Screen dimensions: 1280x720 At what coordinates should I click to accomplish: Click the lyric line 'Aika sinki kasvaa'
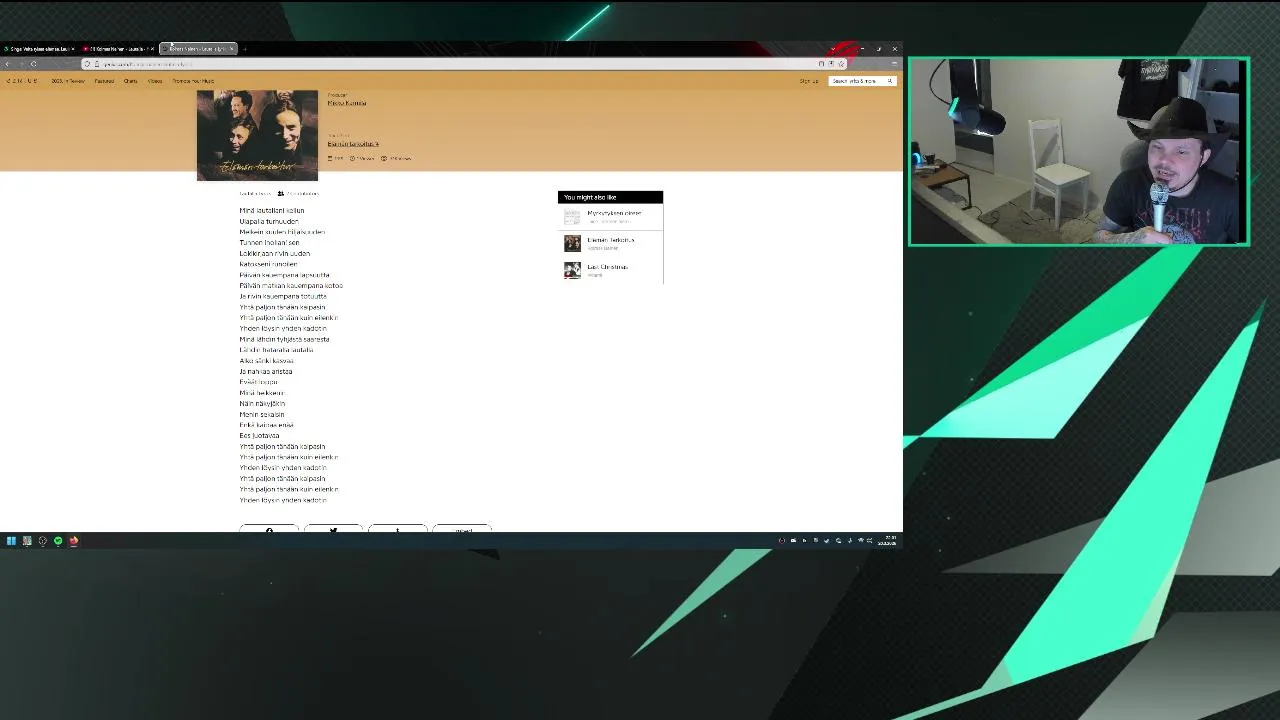[x=267, y=361]
